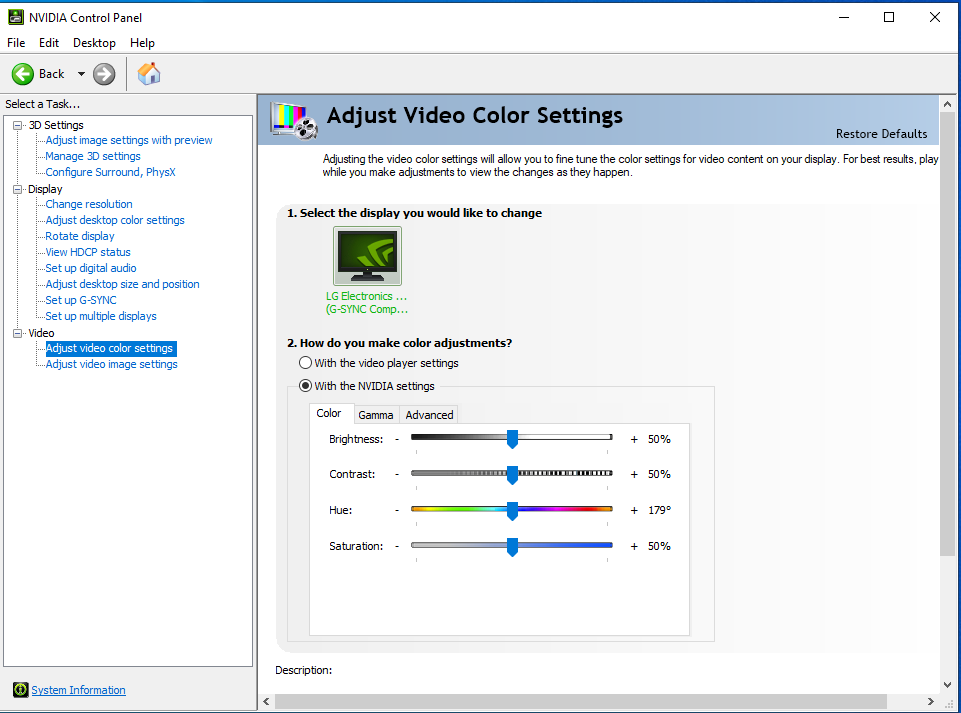961x713 pixels.
Task: Switch to the Advanced tab
Action: point(429,415)
